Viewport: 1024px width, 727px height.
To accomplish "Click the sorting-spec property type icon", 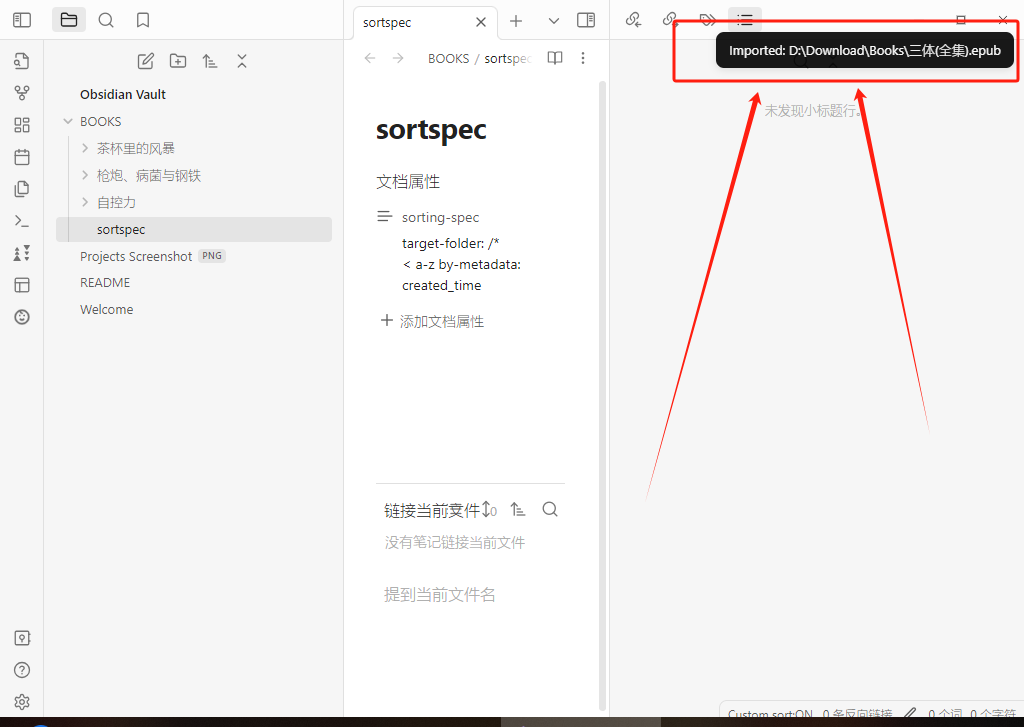I will tap(385, 216).
